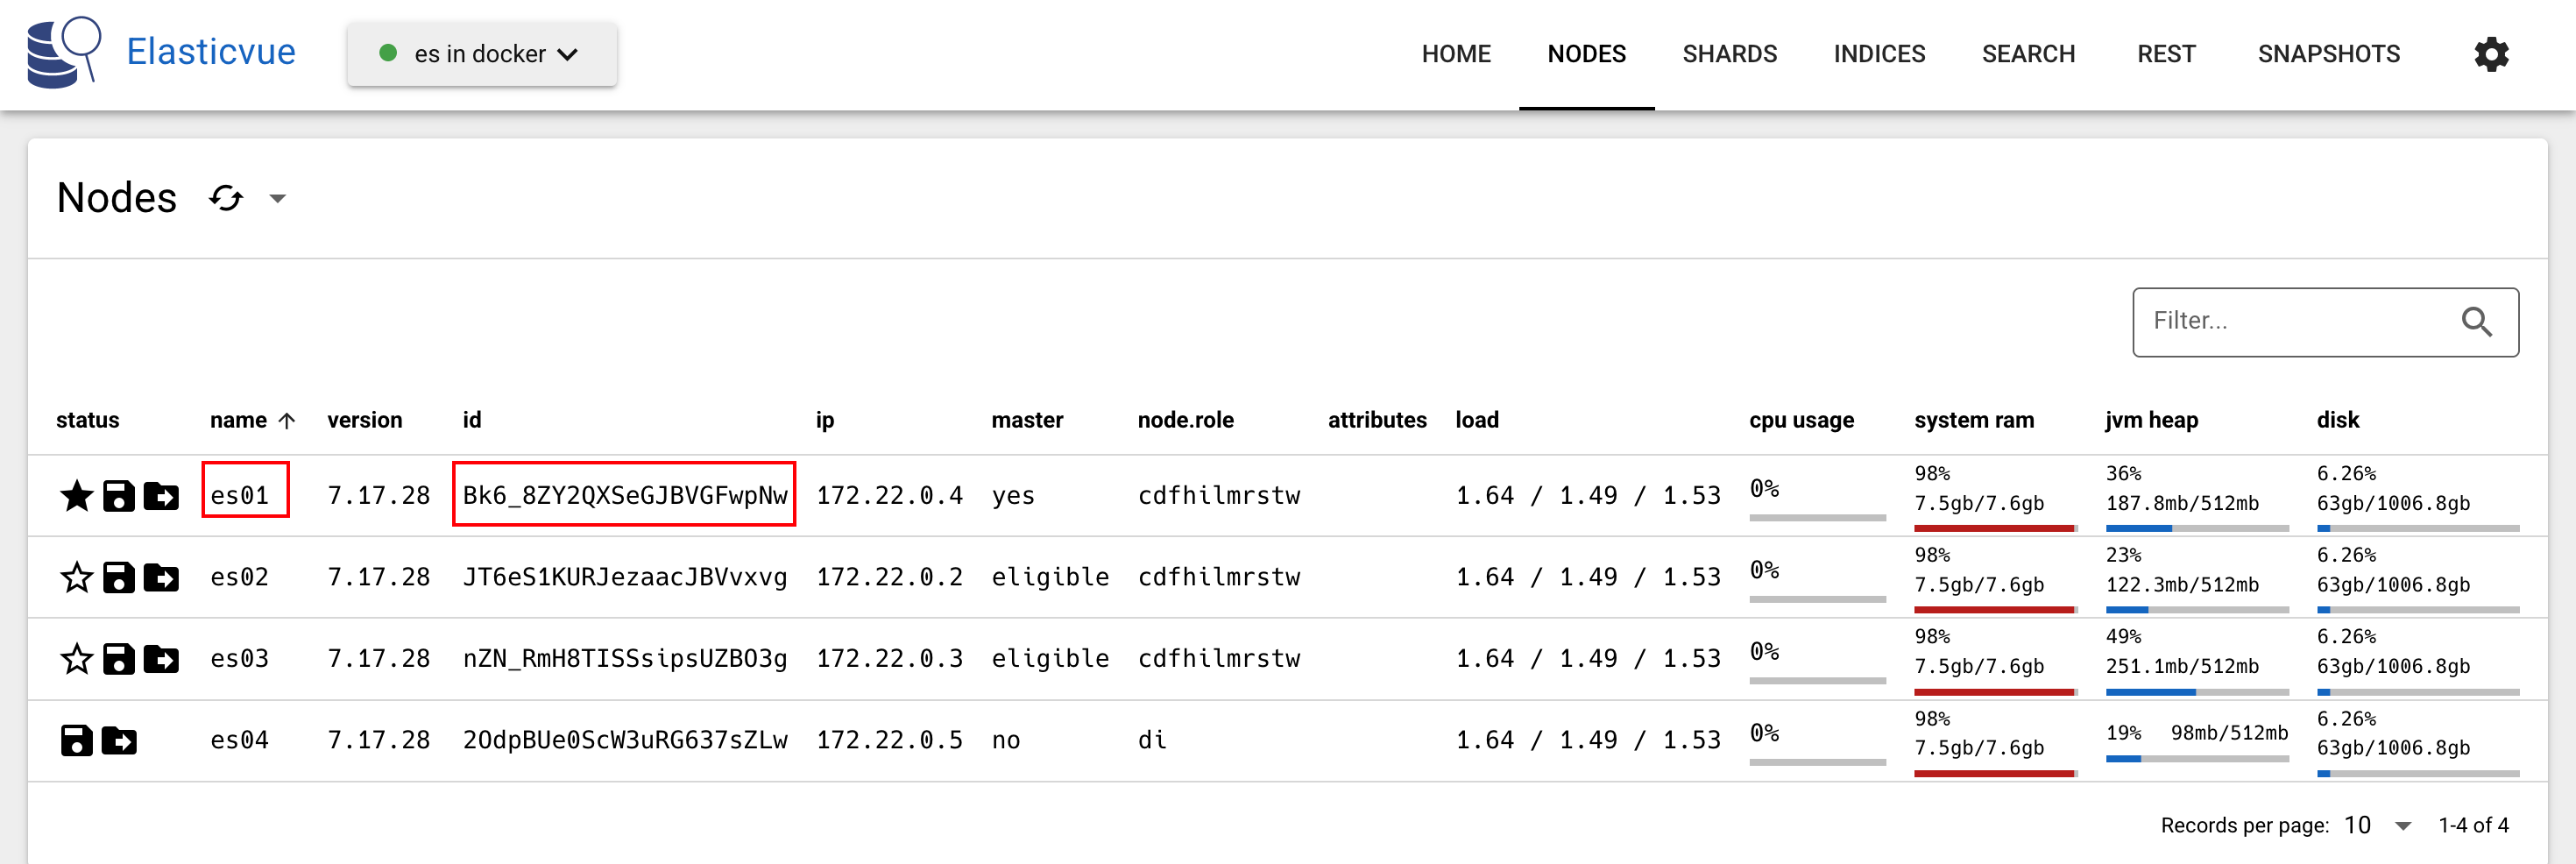Click node id nZN_RmH8TISSsipsUZBO3g

coord(625,659)
